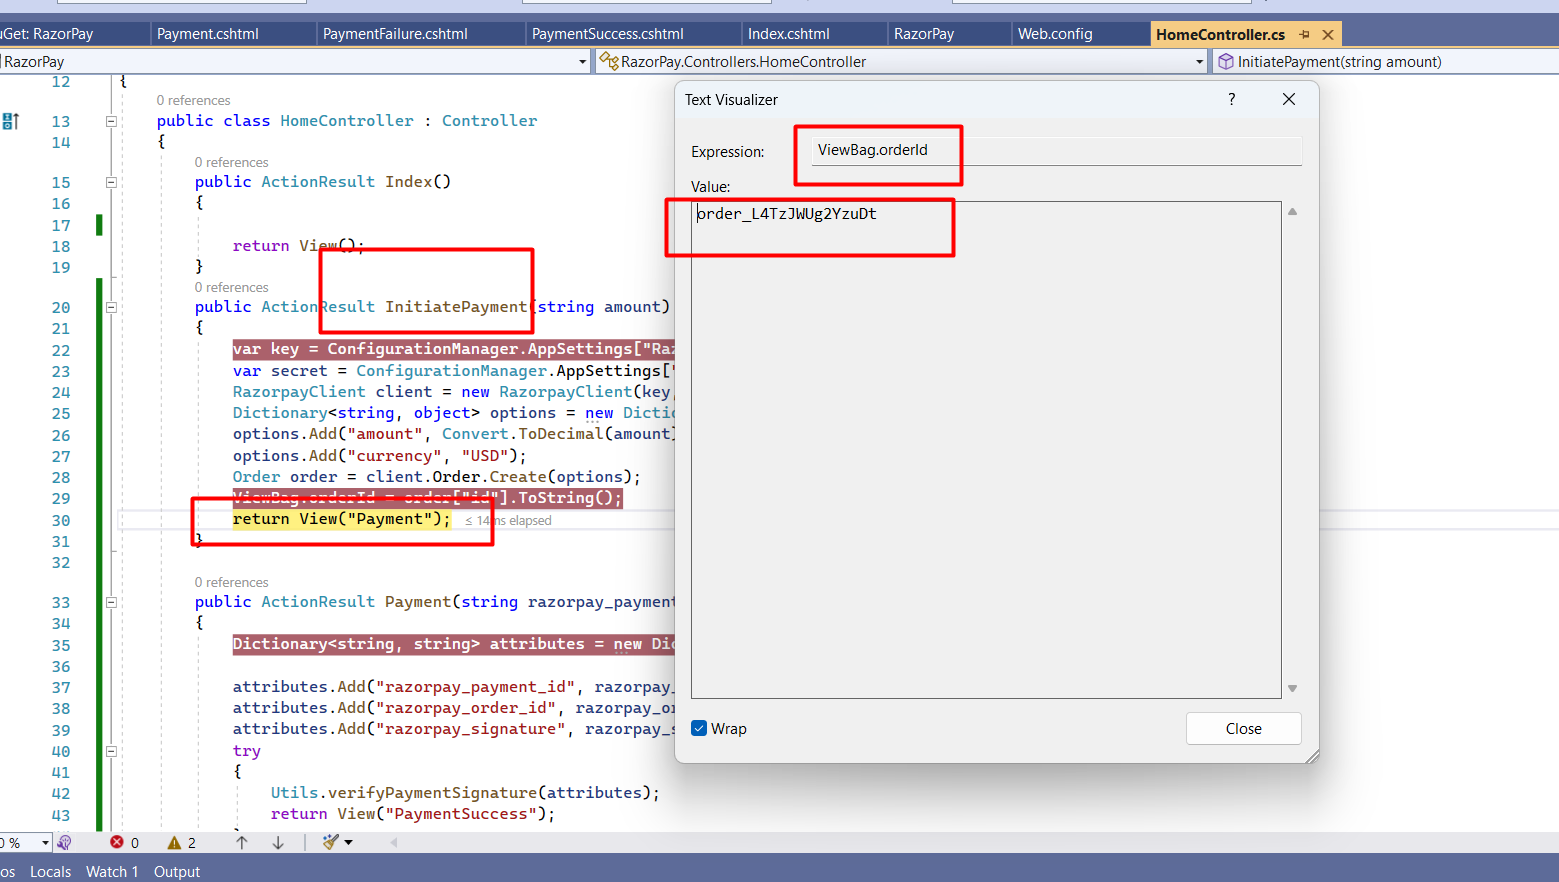Click '0 references' above Index method
The height and width of the screenshot is (882, 1559).
pyautogui.click(x=231, y=163)
